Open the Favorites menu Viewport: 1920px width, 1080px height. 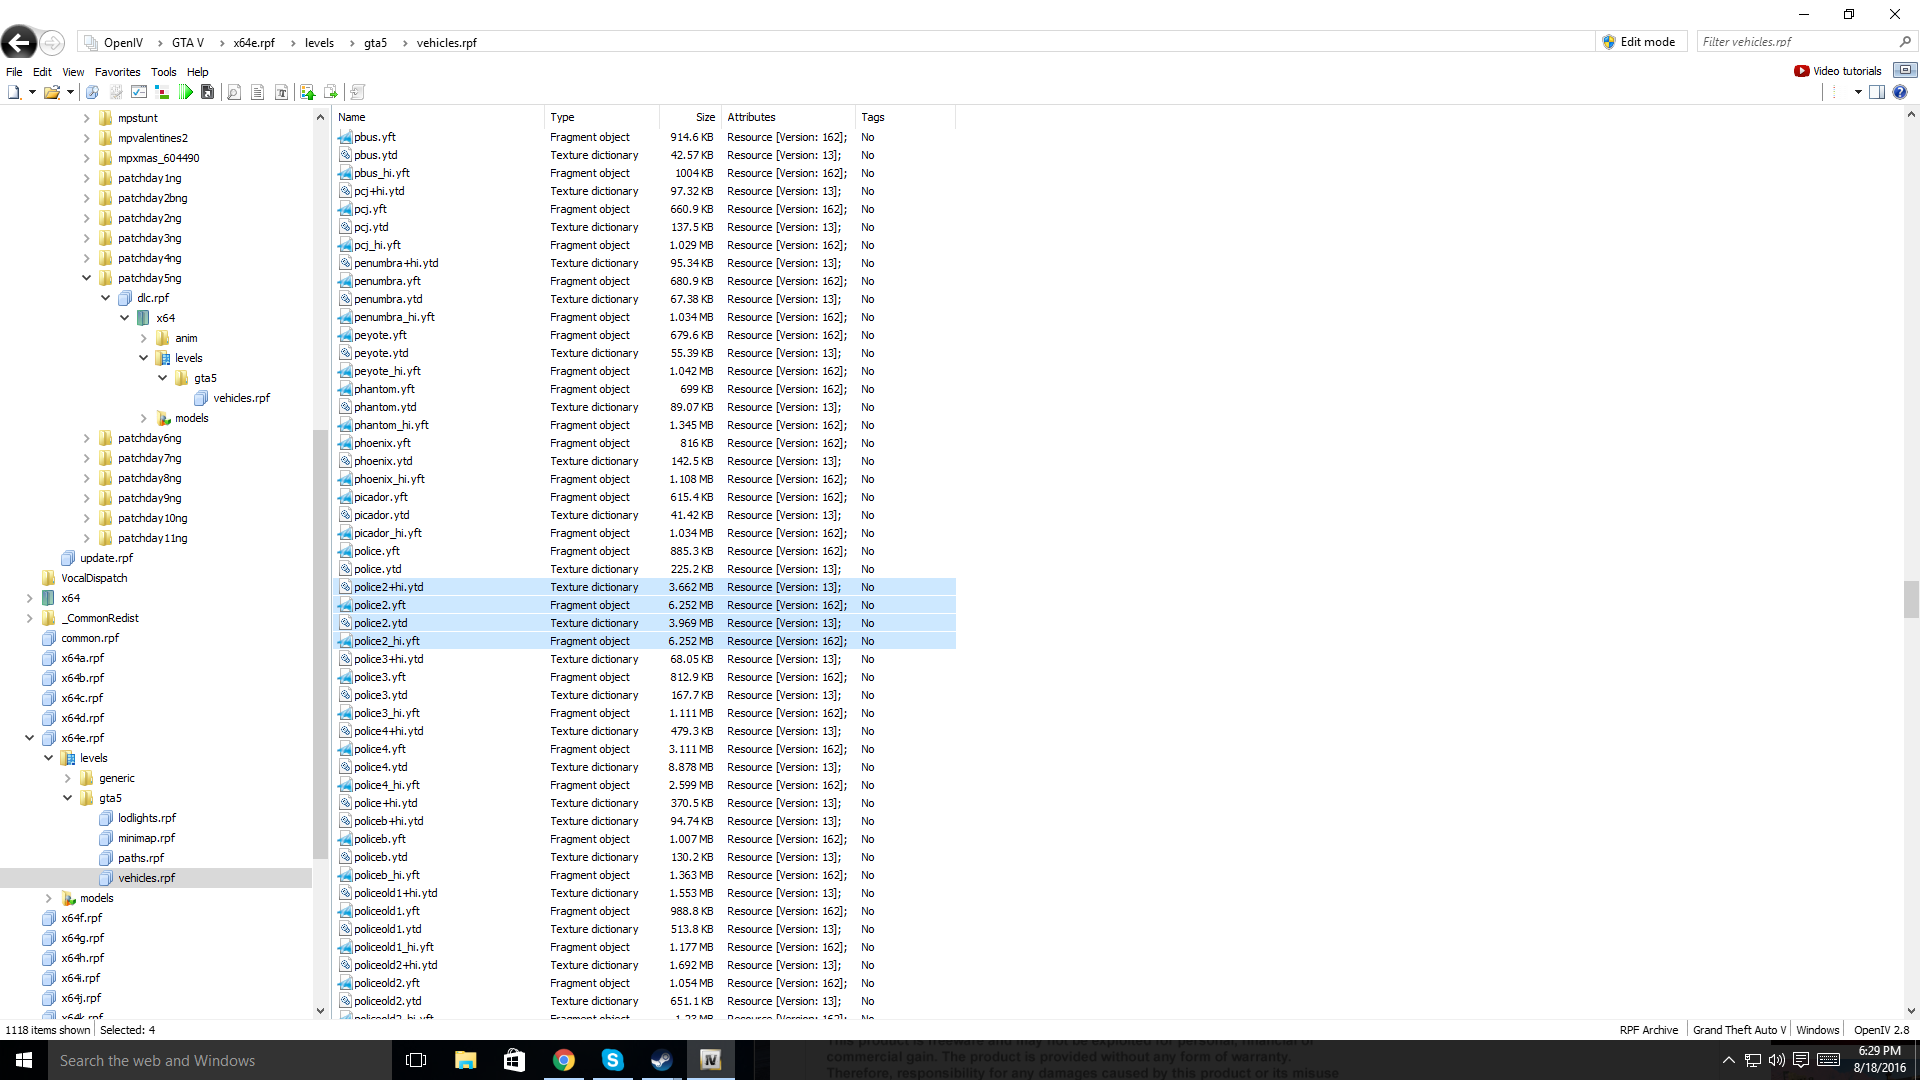tap(117, 72)
